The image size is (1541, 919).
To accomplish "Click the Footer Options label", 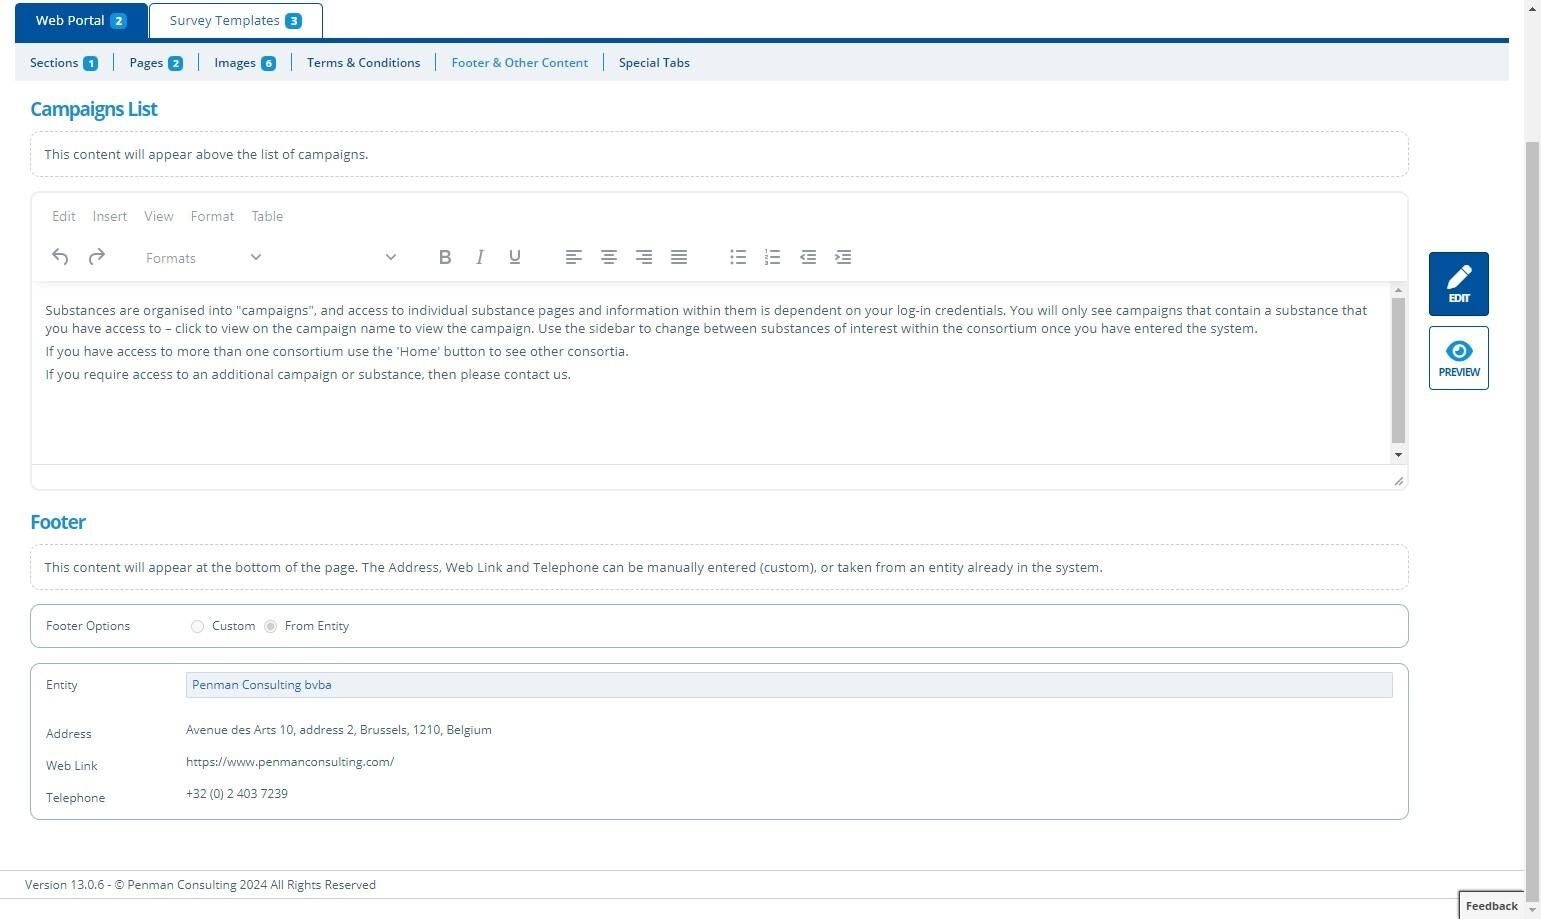I will click(x=88, y=626).
